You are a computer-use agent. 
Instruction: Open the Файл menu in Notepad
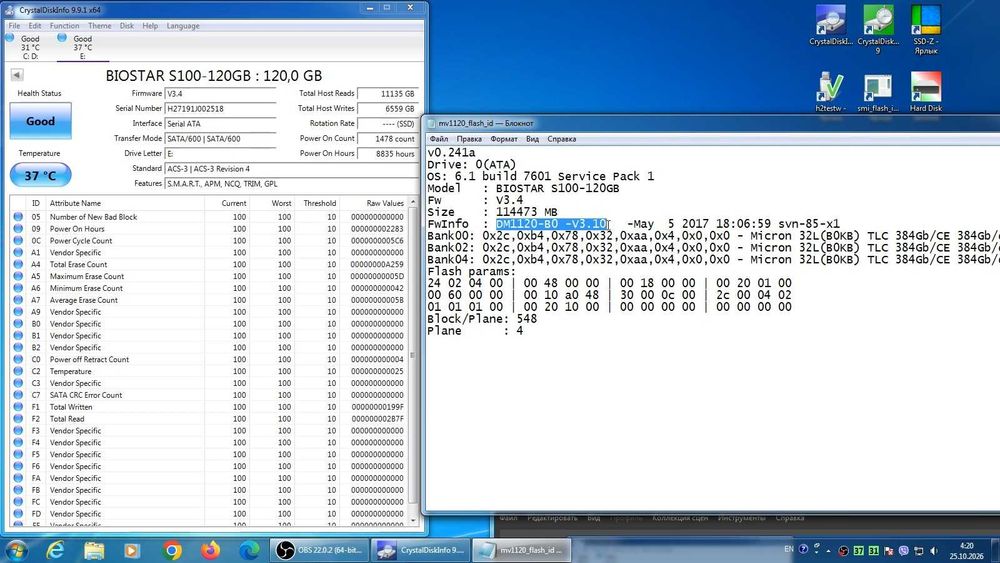pyautogui.click(x=439, y=139)
